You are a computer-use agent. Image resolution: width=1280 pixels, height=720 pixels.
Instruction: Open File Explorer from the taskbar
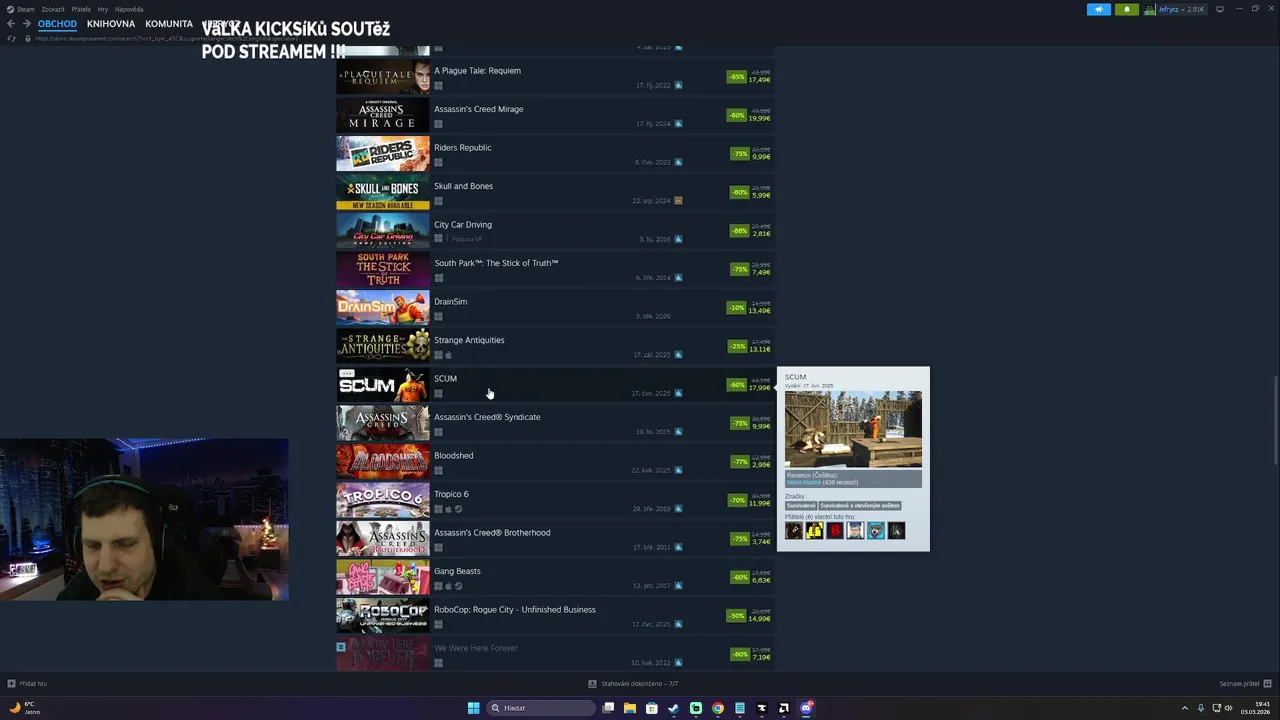[630, 708]
